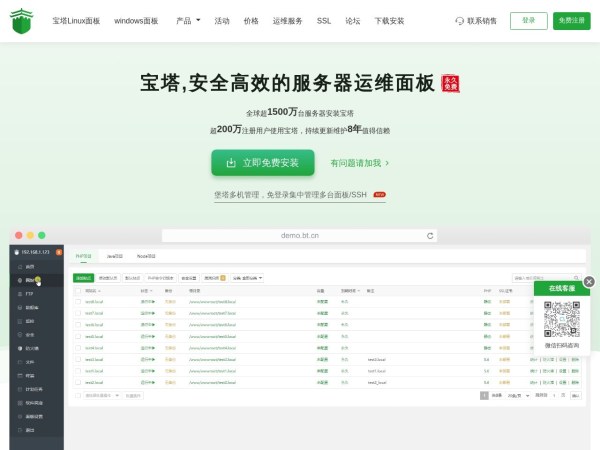Click the BT Panel green shield logo

click(x=21, y=20)
